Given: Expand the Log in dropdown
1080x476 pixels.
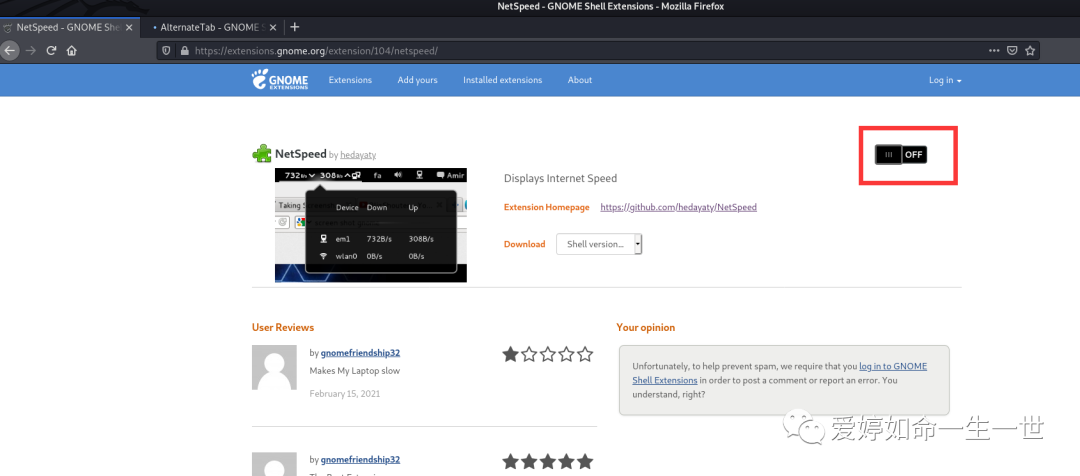Looking at the screenshot, I should pos(945,80).
